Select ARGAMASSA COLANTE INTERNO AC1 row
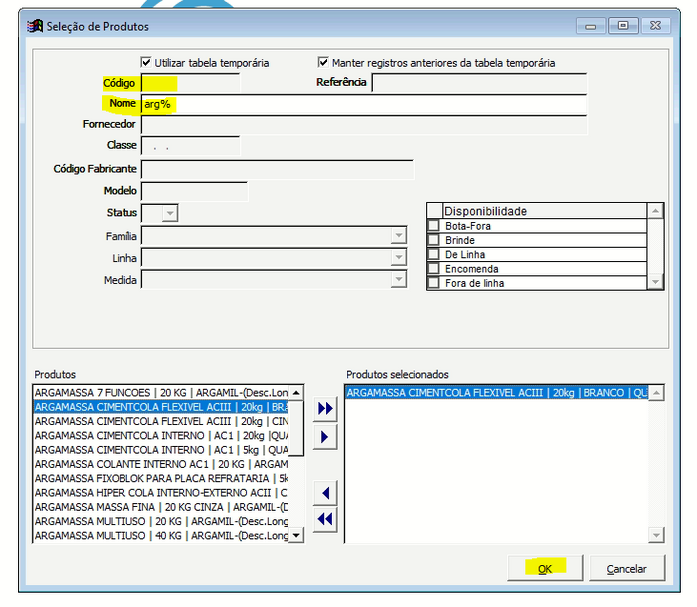697x607 pixels. (x=161, y=464)
